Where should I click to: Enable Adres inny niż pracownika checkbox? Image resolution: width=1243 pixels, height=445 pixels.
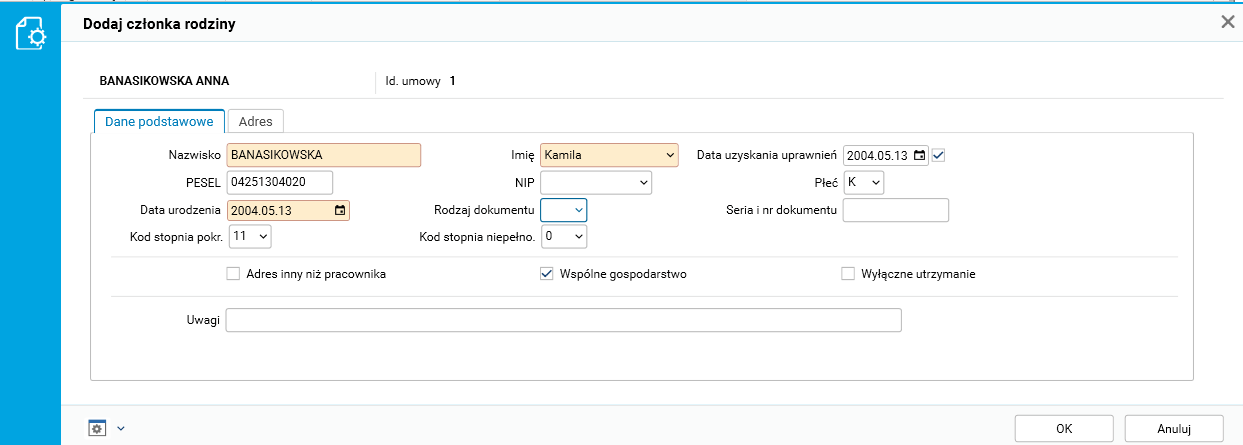click(234, 273)
